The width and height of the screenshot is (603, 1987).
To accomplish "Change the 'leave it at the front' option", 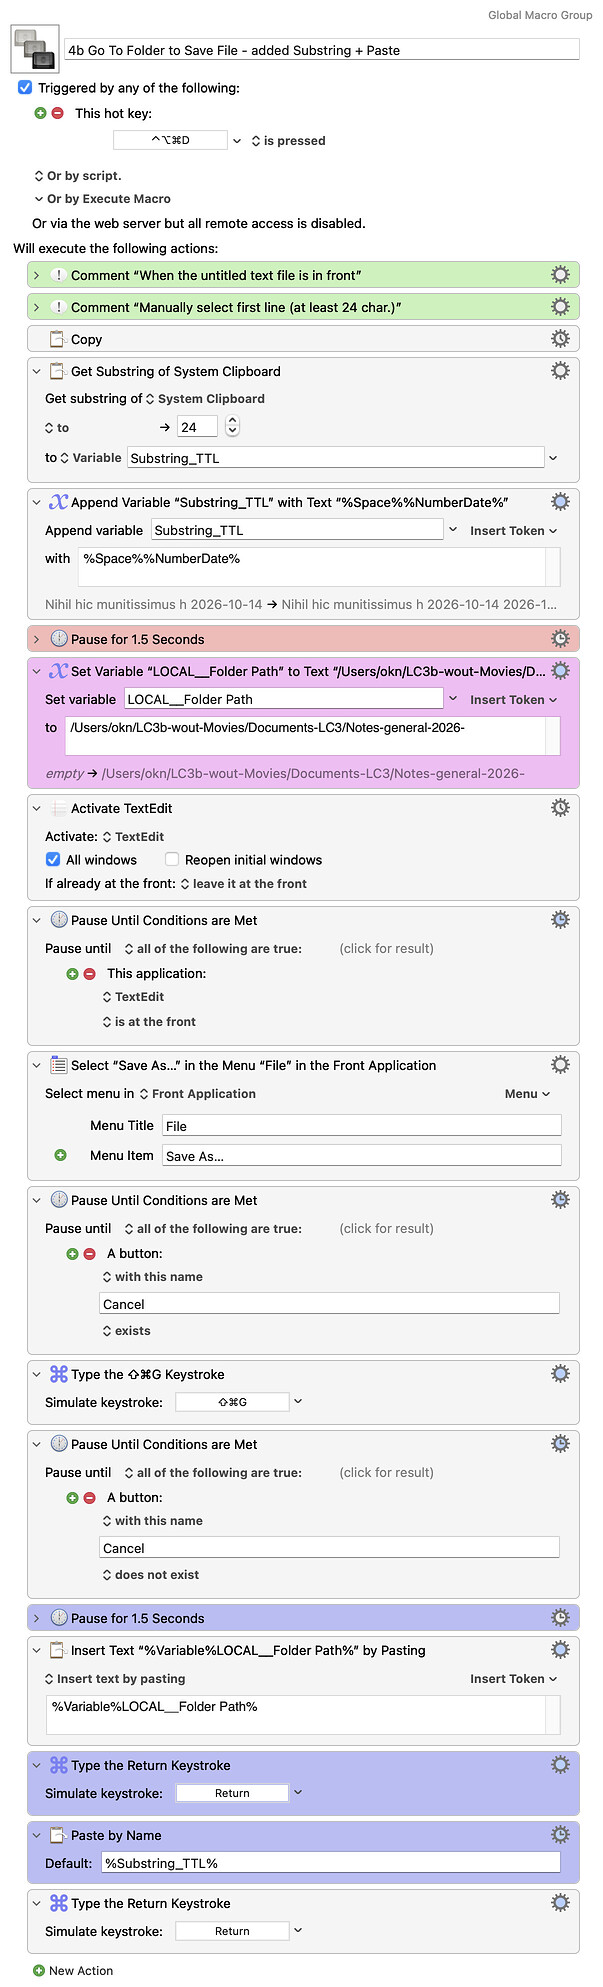I will click(x=244, y=884).
